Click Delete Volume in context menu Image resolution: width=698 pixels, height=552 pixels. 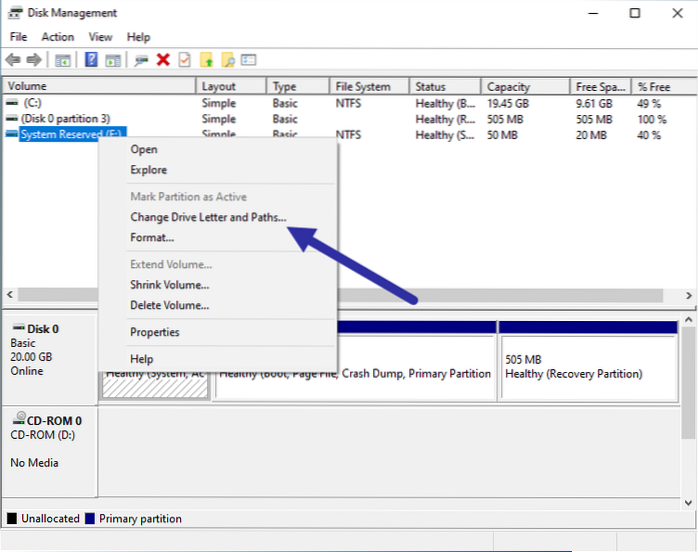point(169,305)
